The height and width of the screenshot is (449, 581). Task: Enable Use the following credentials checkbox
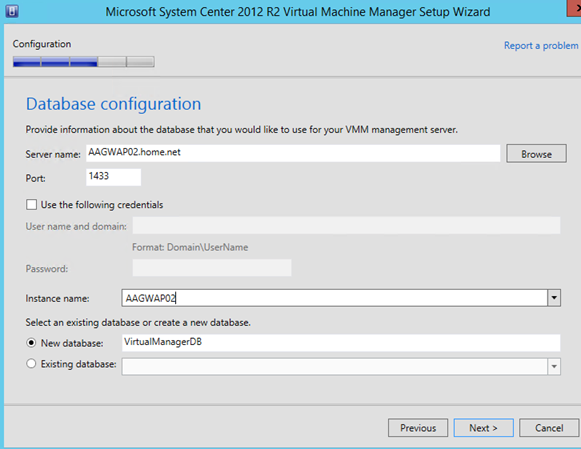(x=31, y=204)
